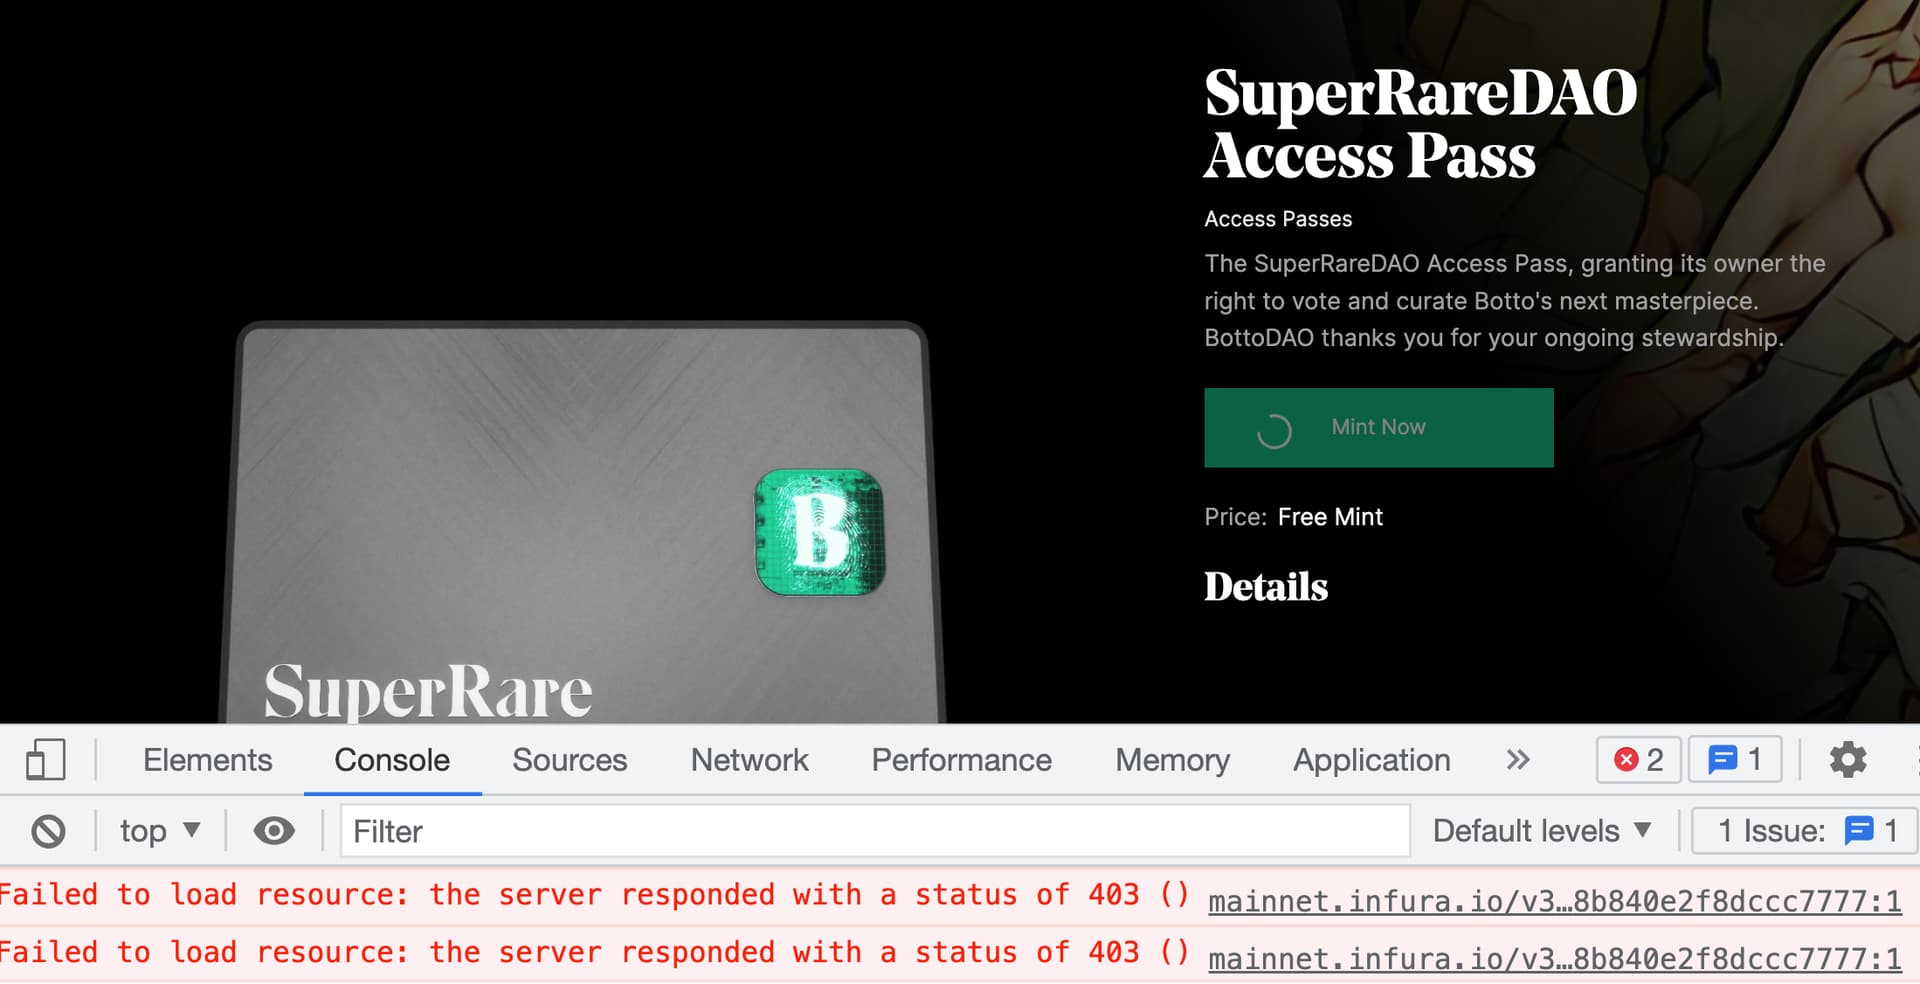Open the Performance tab
This screenshot has height=984, width=1920.
coord(961,760)
